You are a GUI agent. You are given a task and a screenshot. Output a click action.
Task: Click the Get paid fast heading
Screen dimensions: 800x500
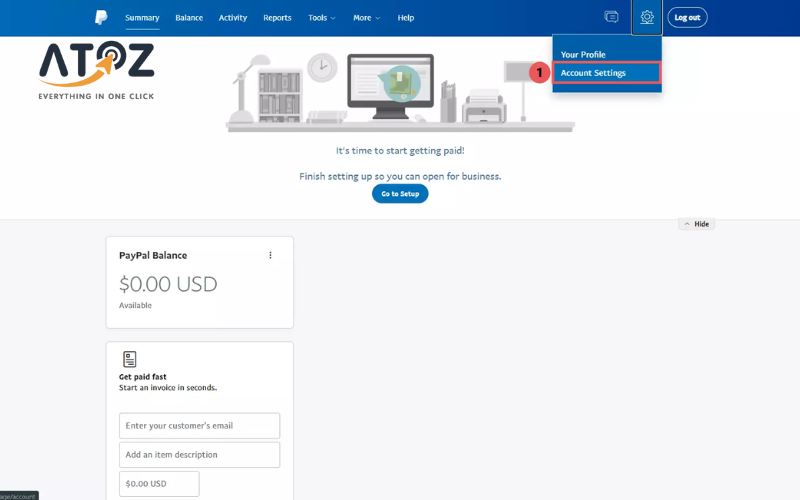[143, 377]
